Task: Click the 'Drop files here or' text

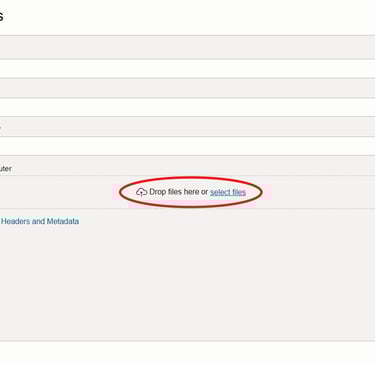Action: click(179, 192)
